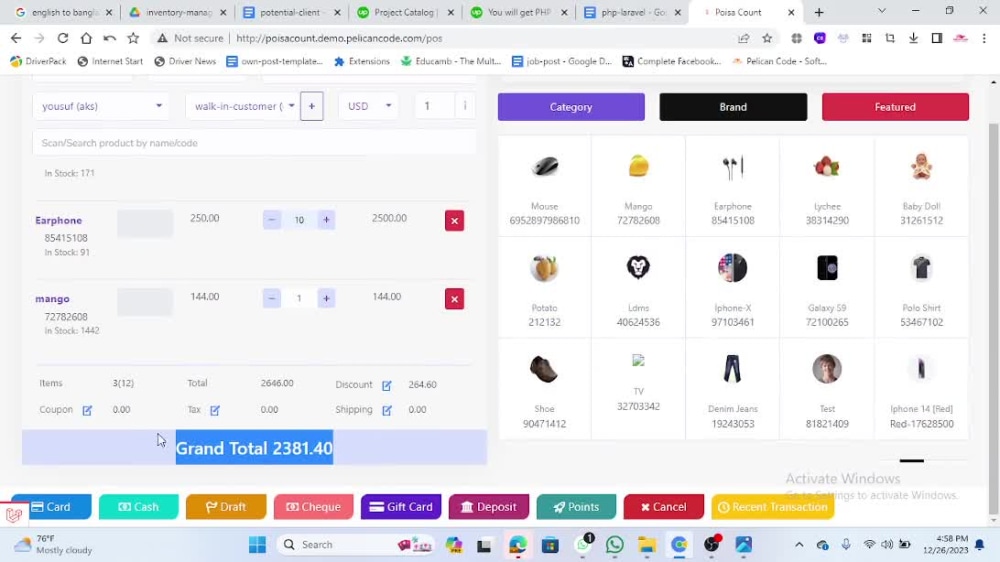Switch to php-laravel Google Docs tab
The height and width of the screenshot is (562, 1000).
click(x=633, y=12)
